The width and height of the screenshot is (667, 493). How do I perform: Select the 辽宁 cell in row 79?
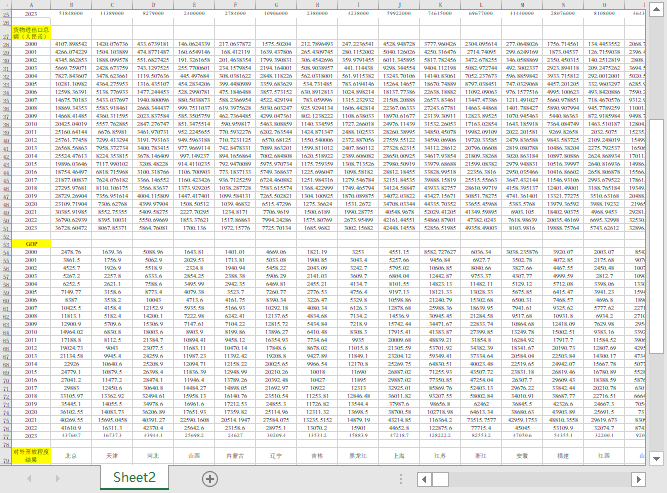(x=276, y=456)
